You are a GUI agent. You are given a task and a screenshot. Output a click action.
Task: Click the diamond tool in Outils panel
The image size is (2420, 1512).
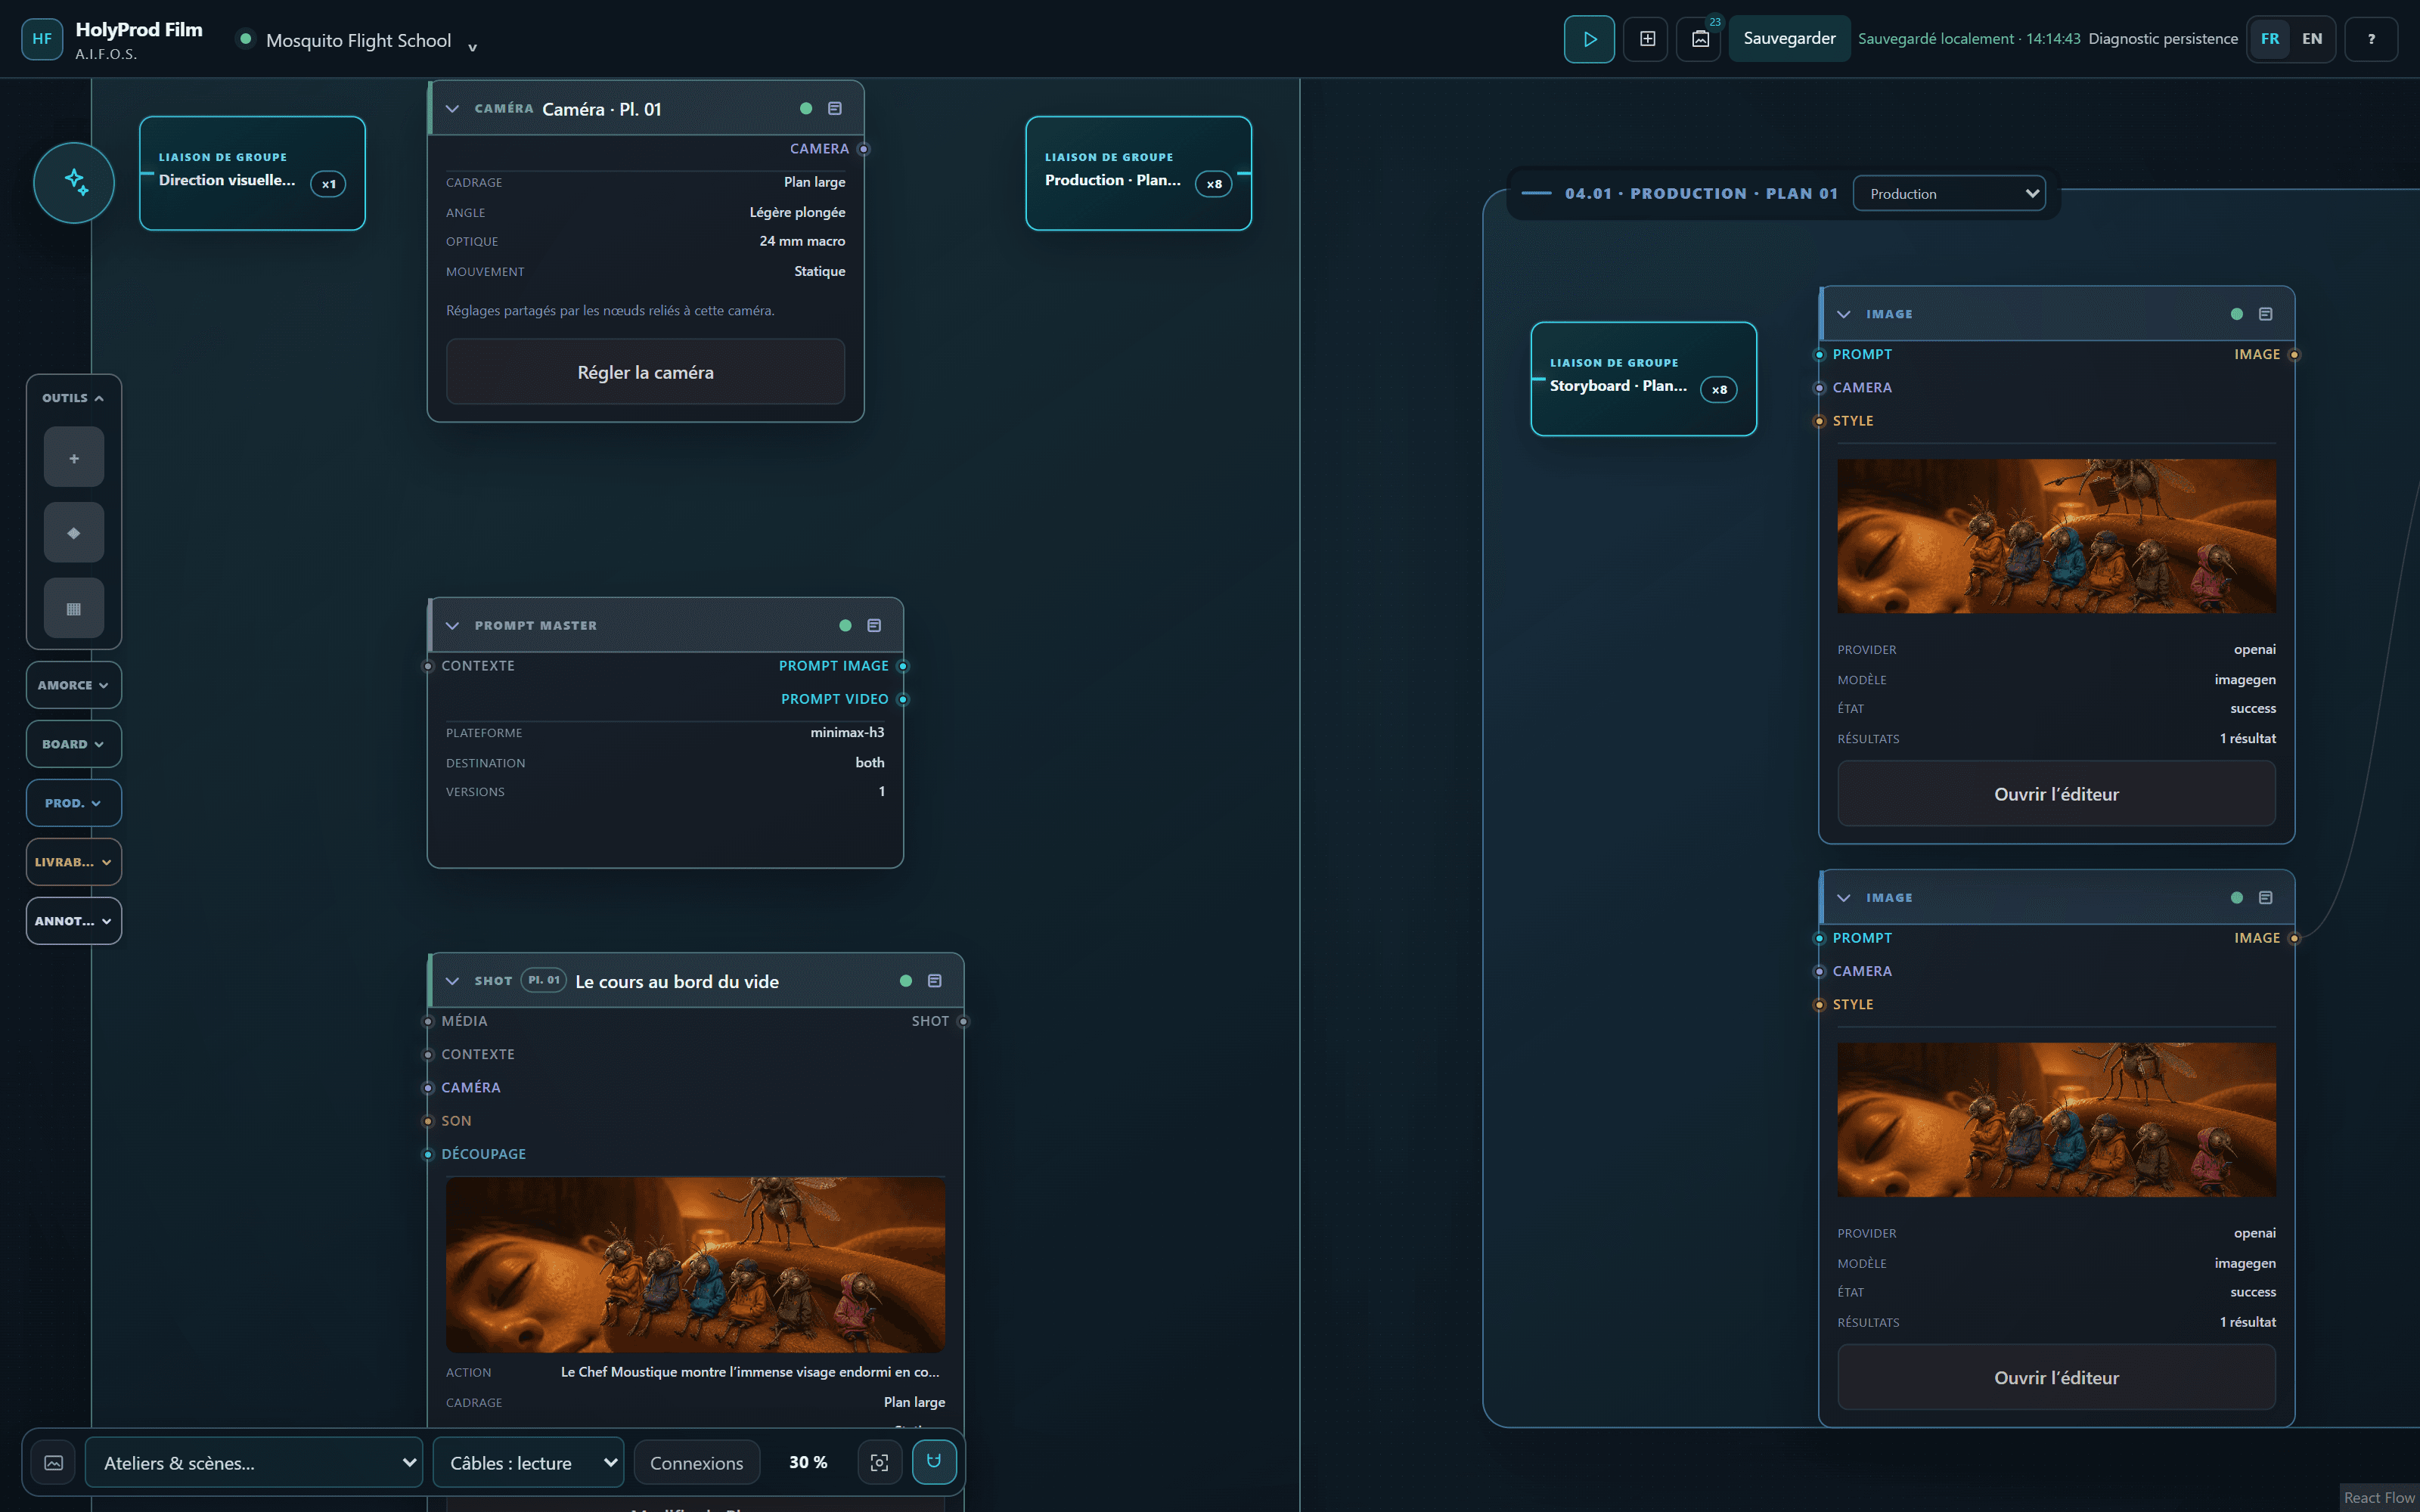pos(74,533)
